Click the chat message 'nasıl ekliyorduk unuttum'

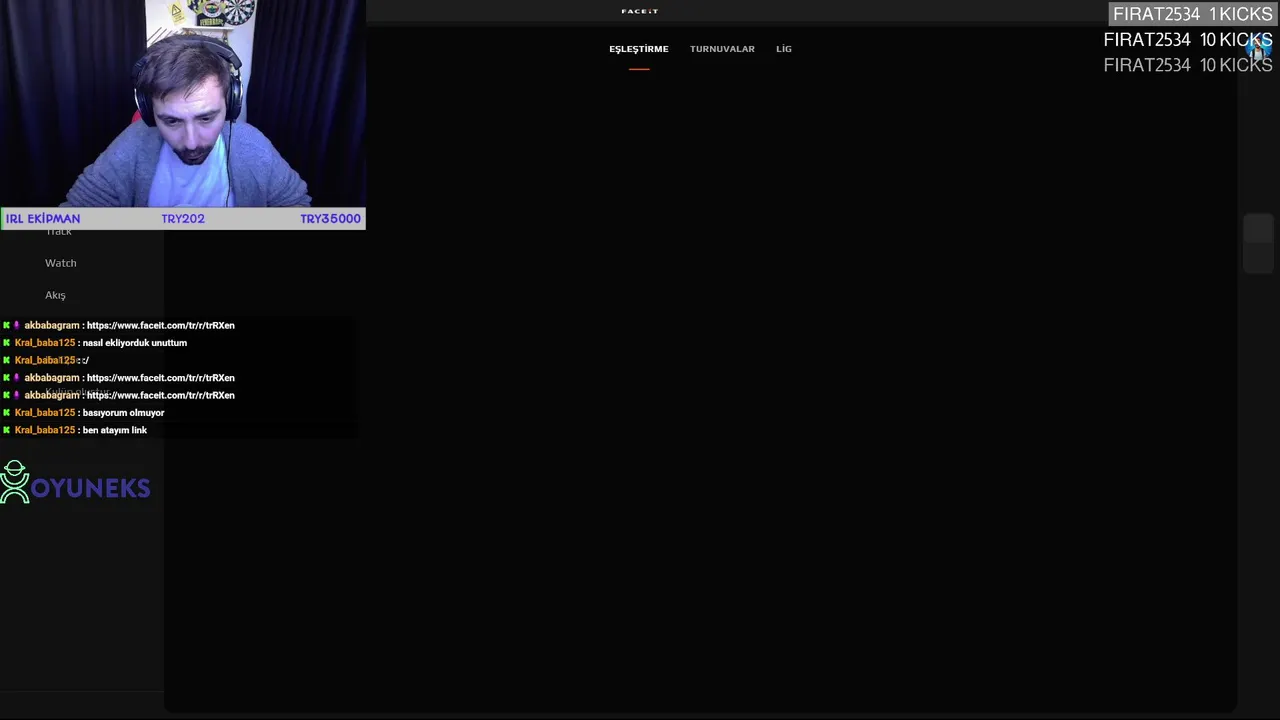click(135, 343)
